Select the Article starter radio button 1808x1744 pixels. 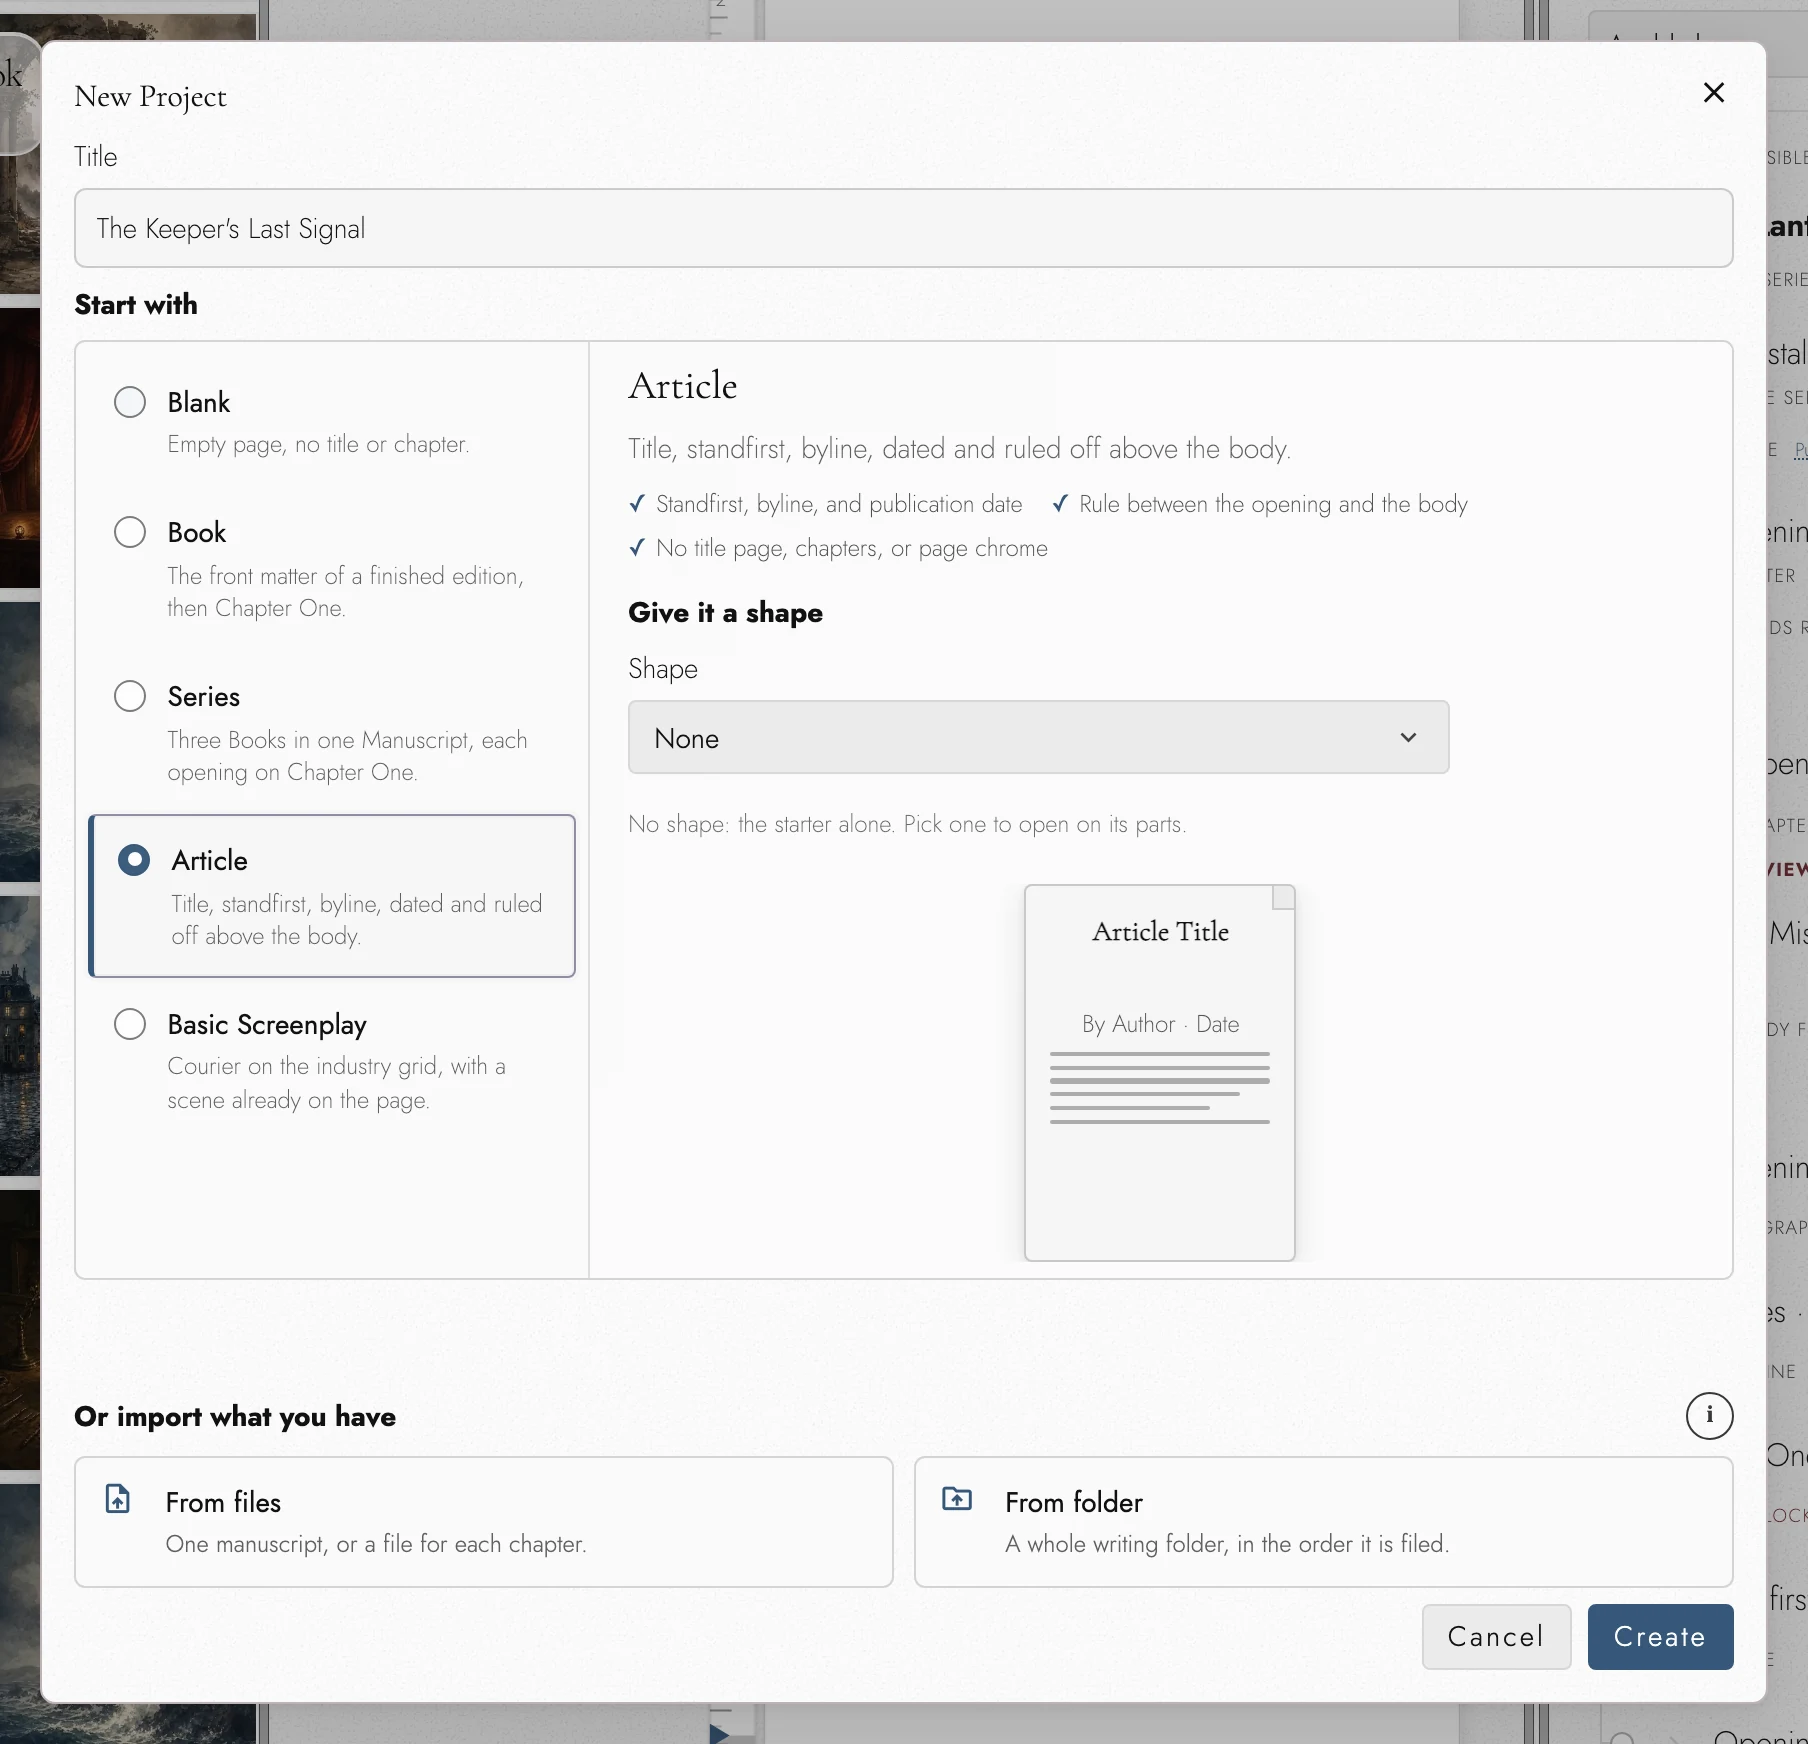[134, 860]
